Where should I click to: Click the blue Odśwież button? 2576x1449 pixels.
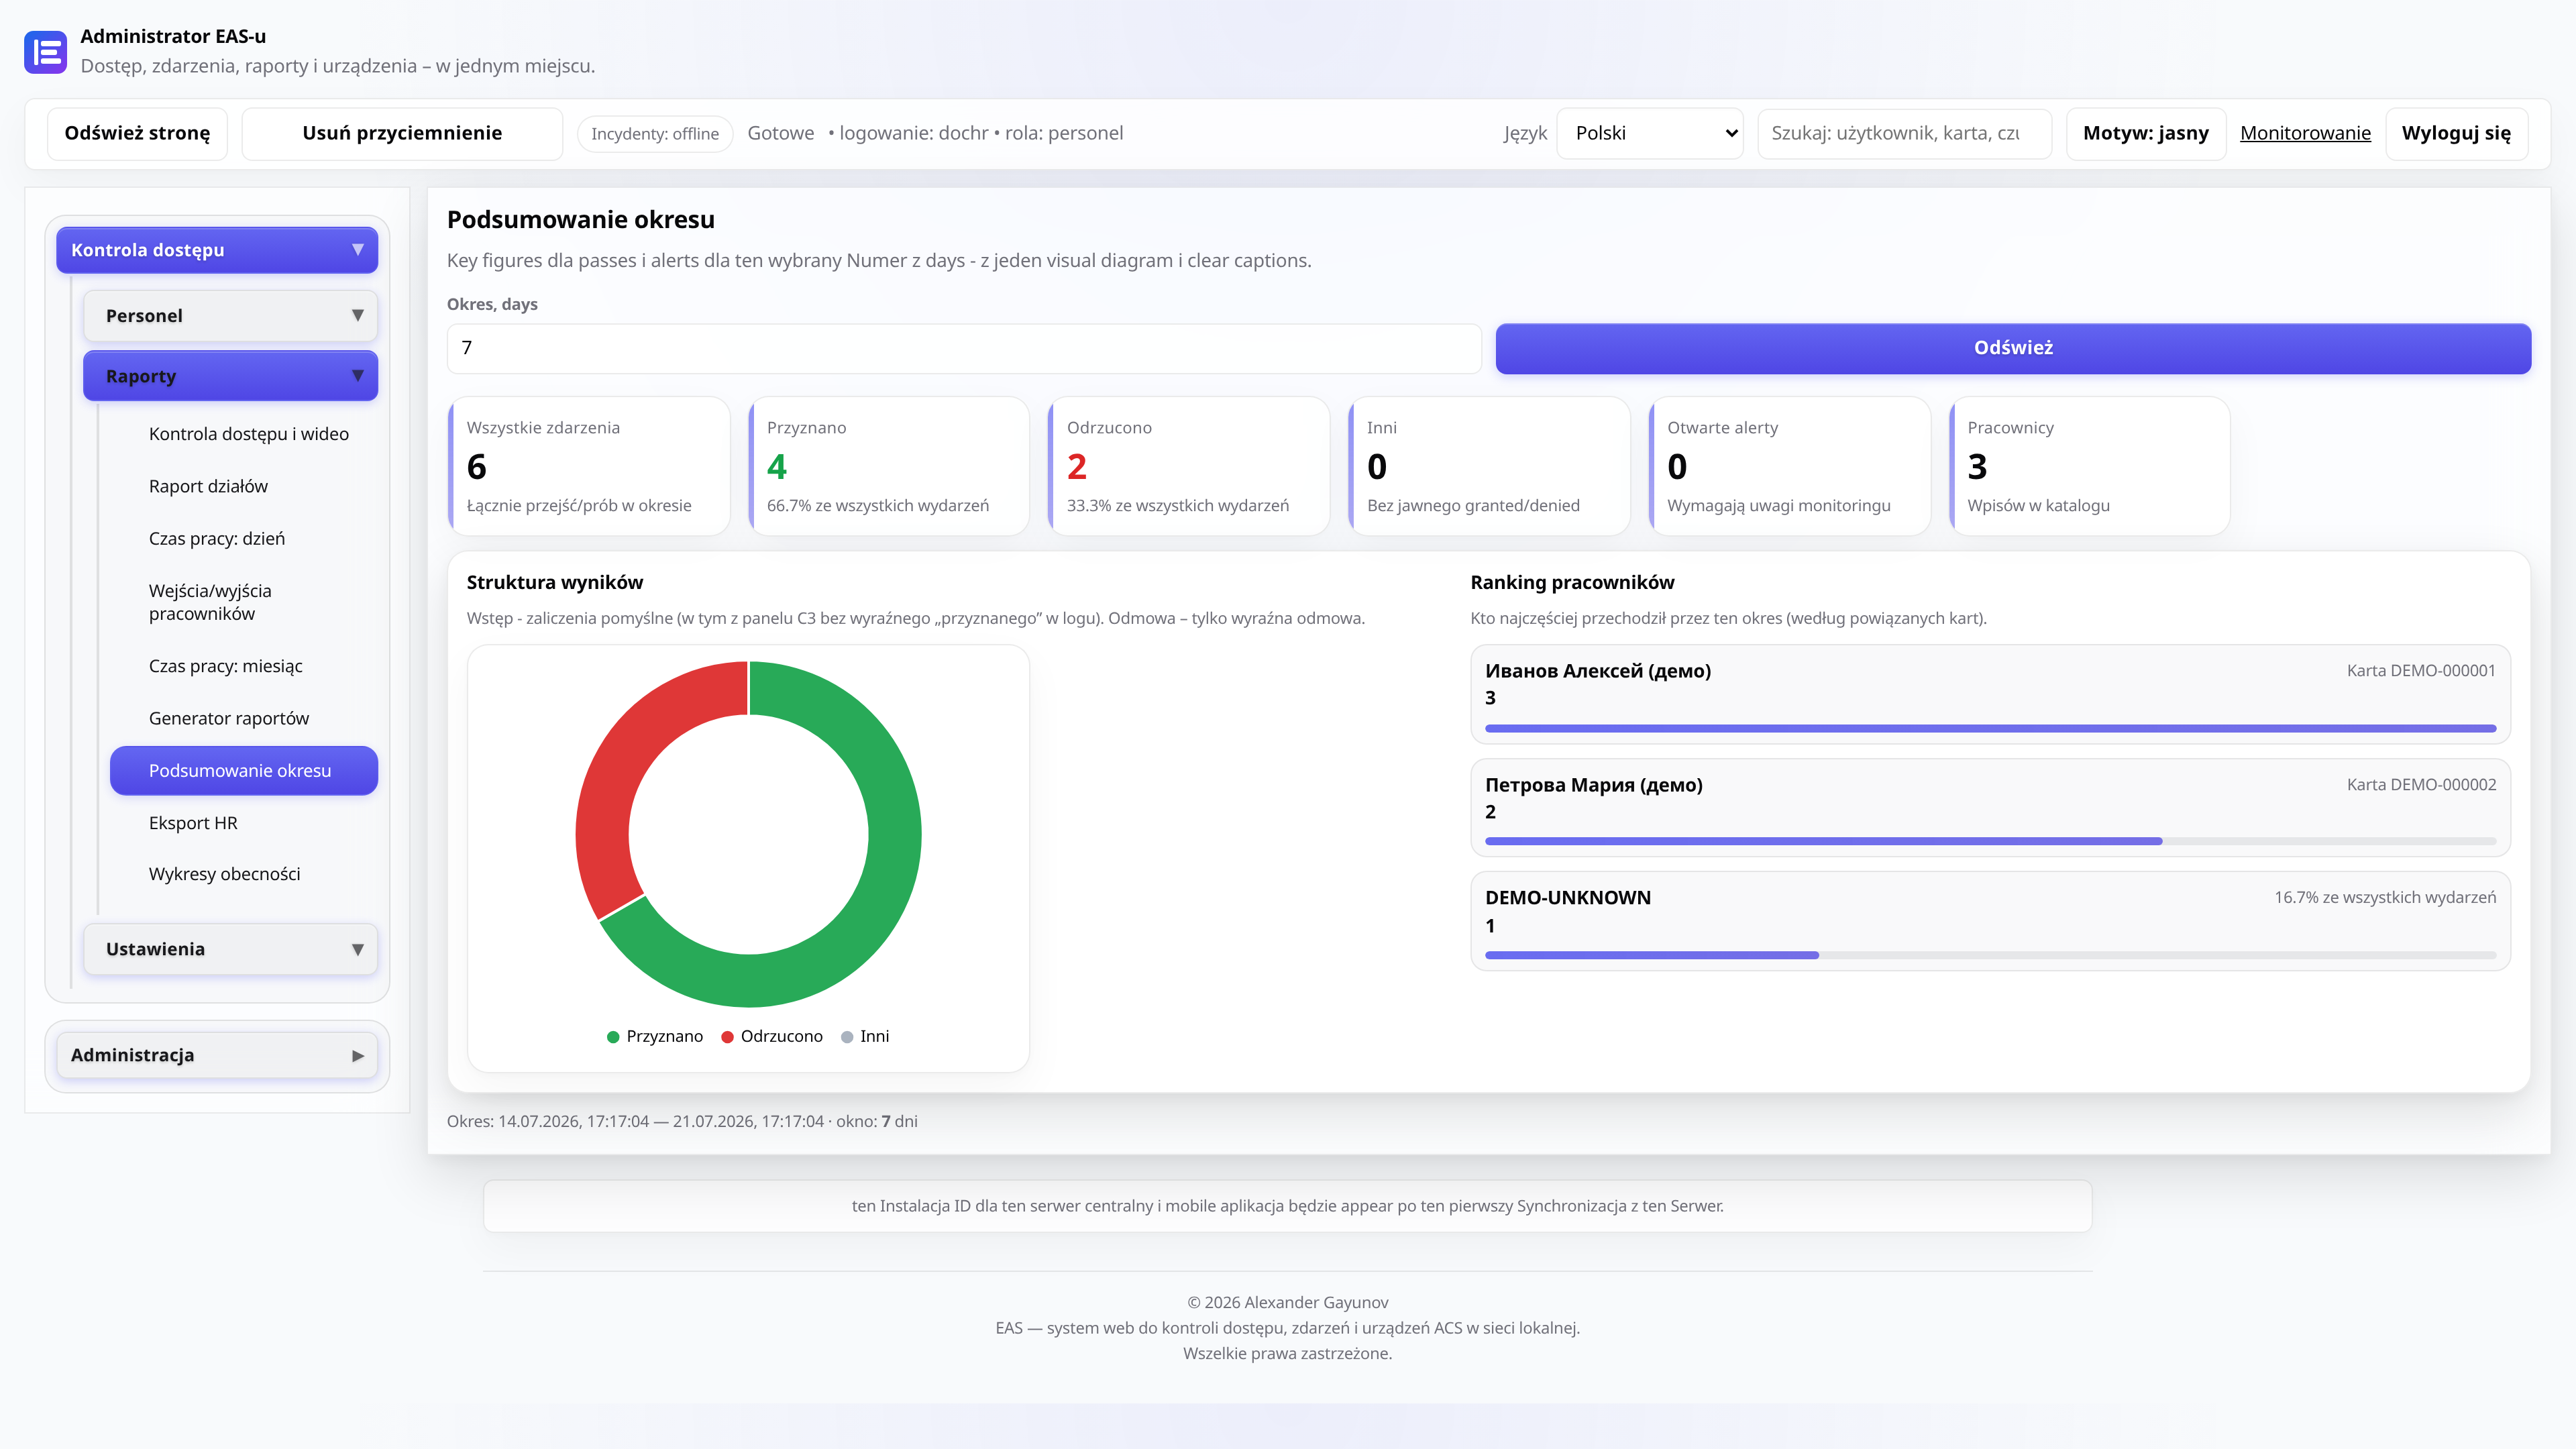click(x=2013, y=348)
